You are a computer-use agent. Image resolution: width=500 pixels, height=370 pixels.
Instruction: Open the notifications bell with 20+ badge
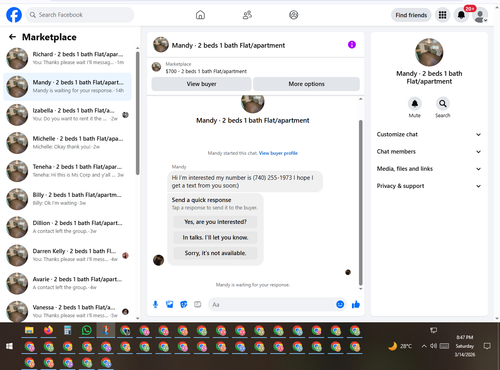(461, 15)
